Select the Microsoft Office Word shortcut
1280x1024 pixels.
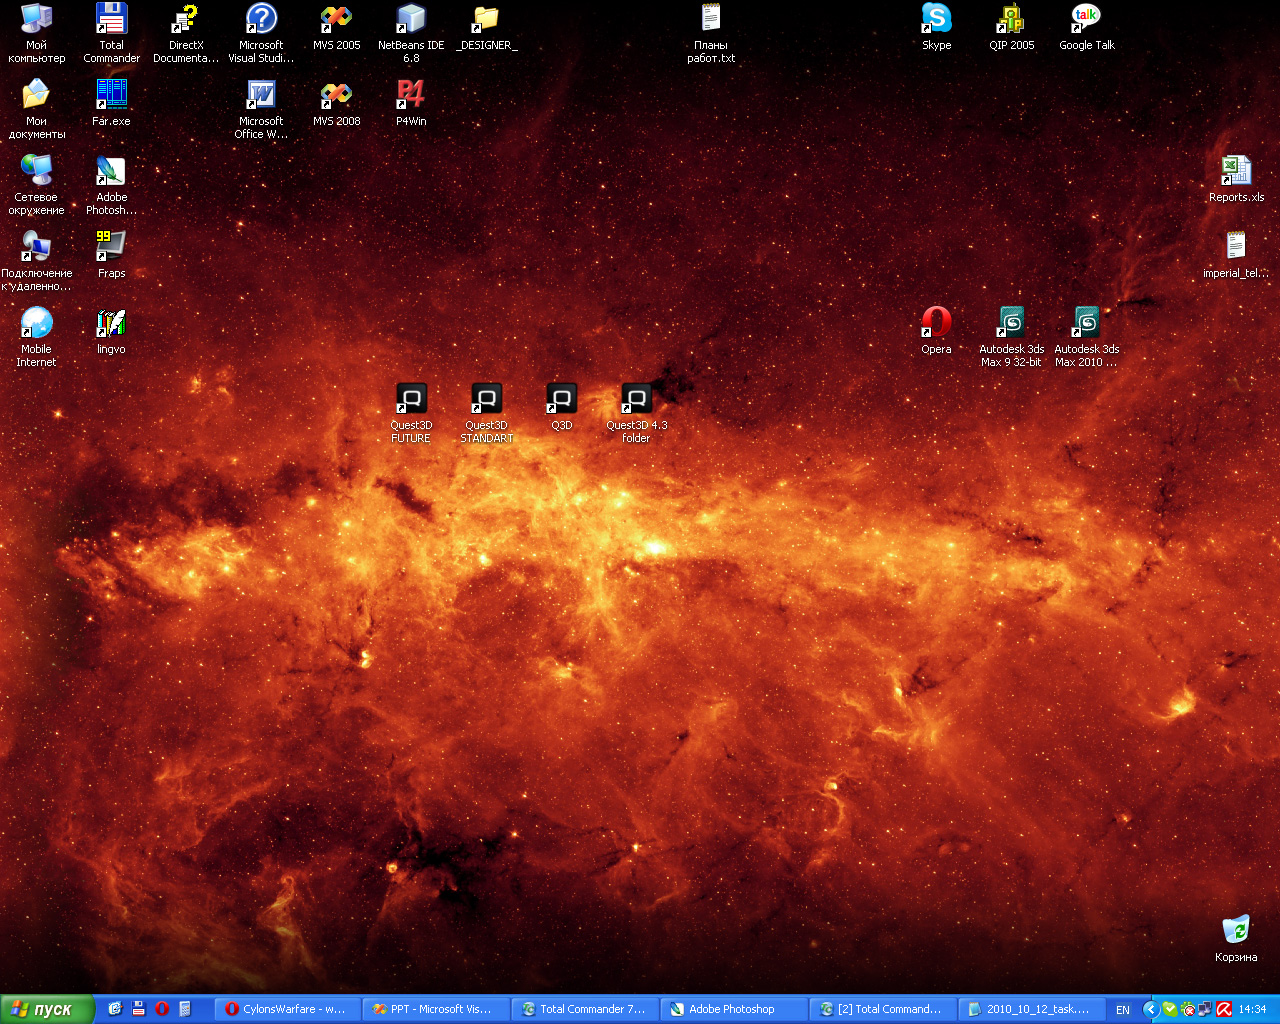(x=261, y=109)
